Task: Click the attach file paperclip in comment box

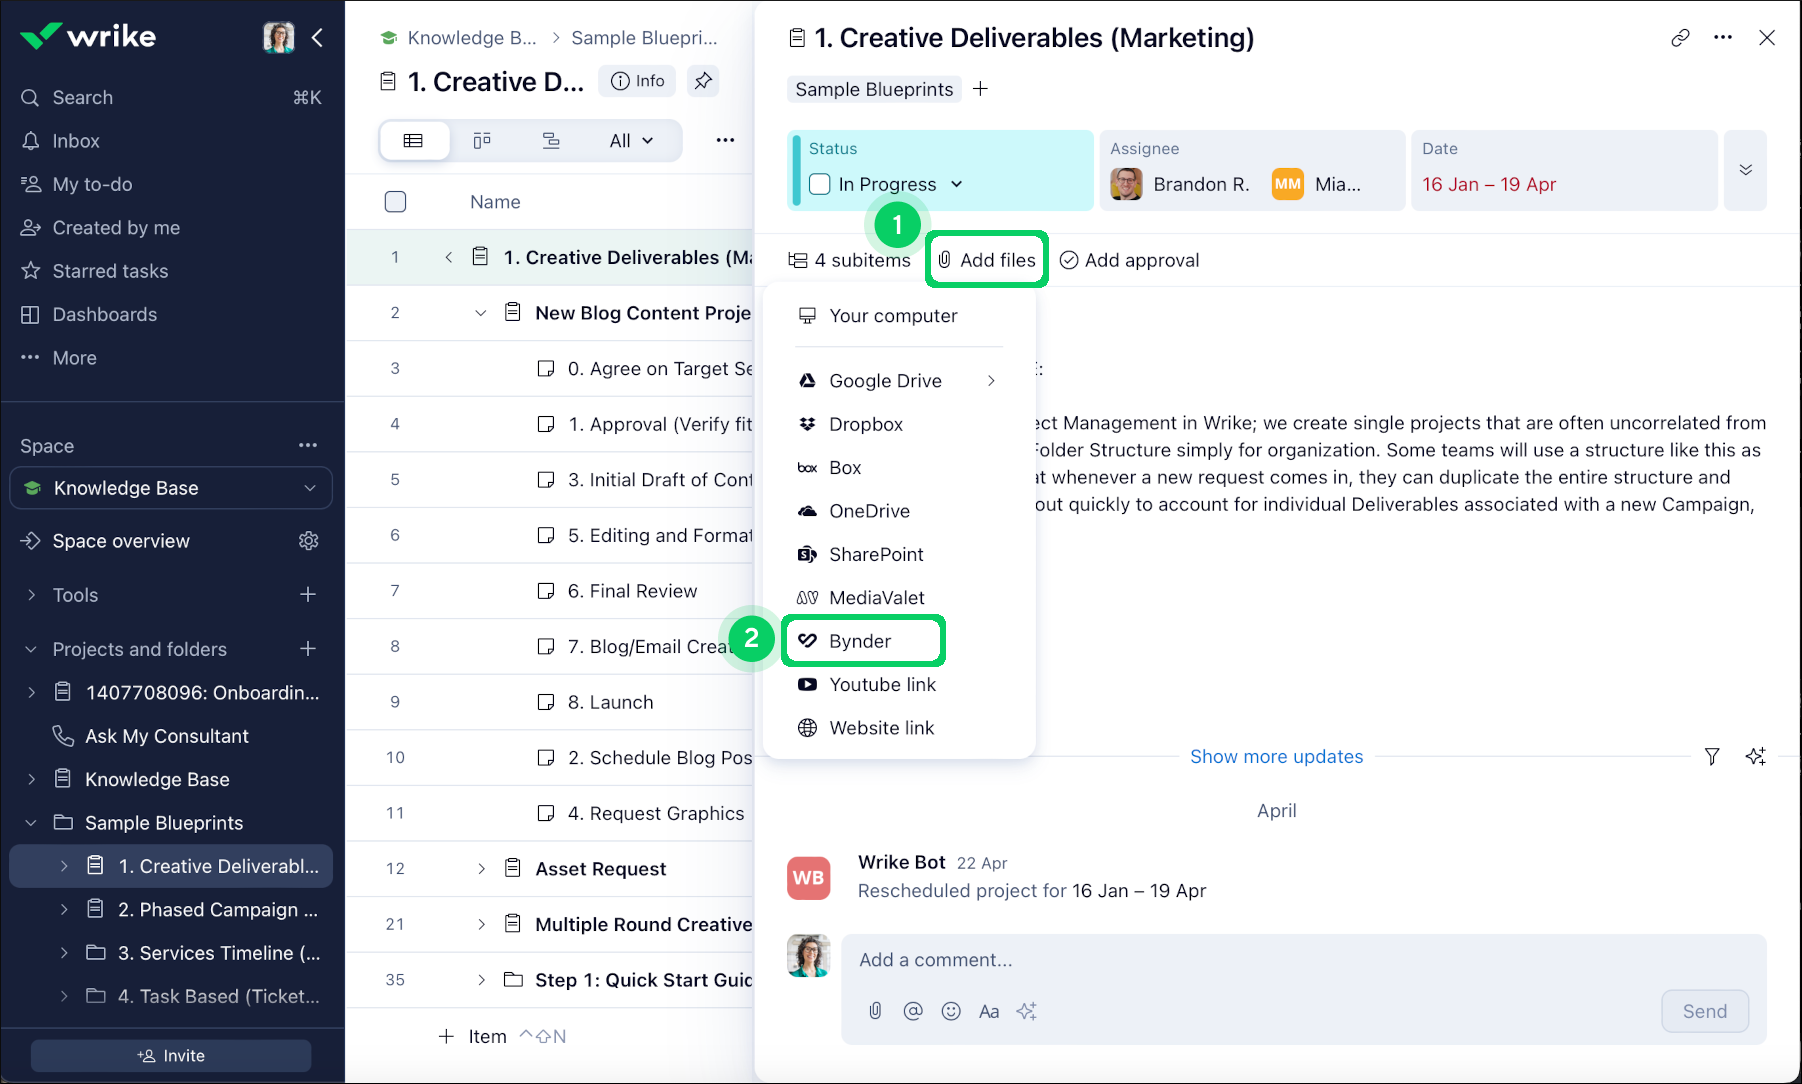Action: [875, 1011]
